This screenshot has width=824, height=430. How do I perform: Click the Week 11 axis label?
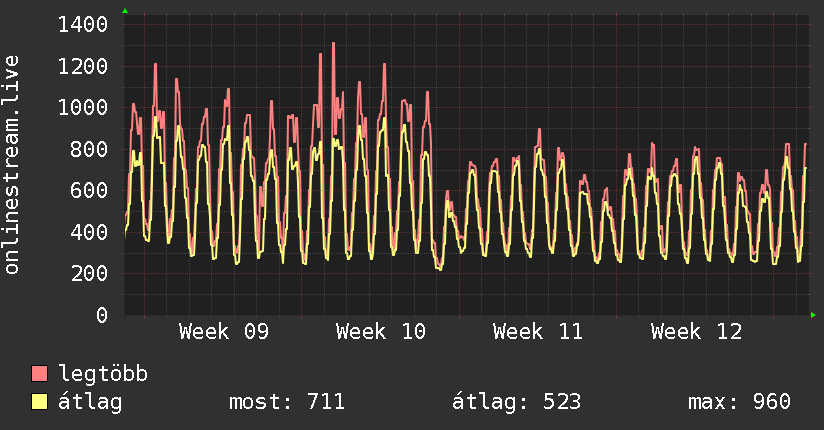point(538,332)
